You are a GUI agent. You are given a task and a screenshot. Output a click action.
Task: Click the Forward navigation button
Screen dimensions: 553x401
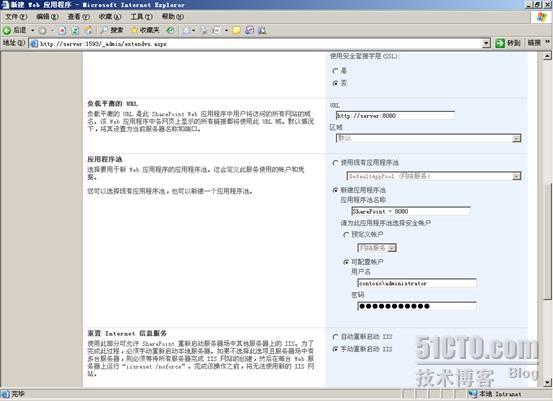tap(43, 31)
